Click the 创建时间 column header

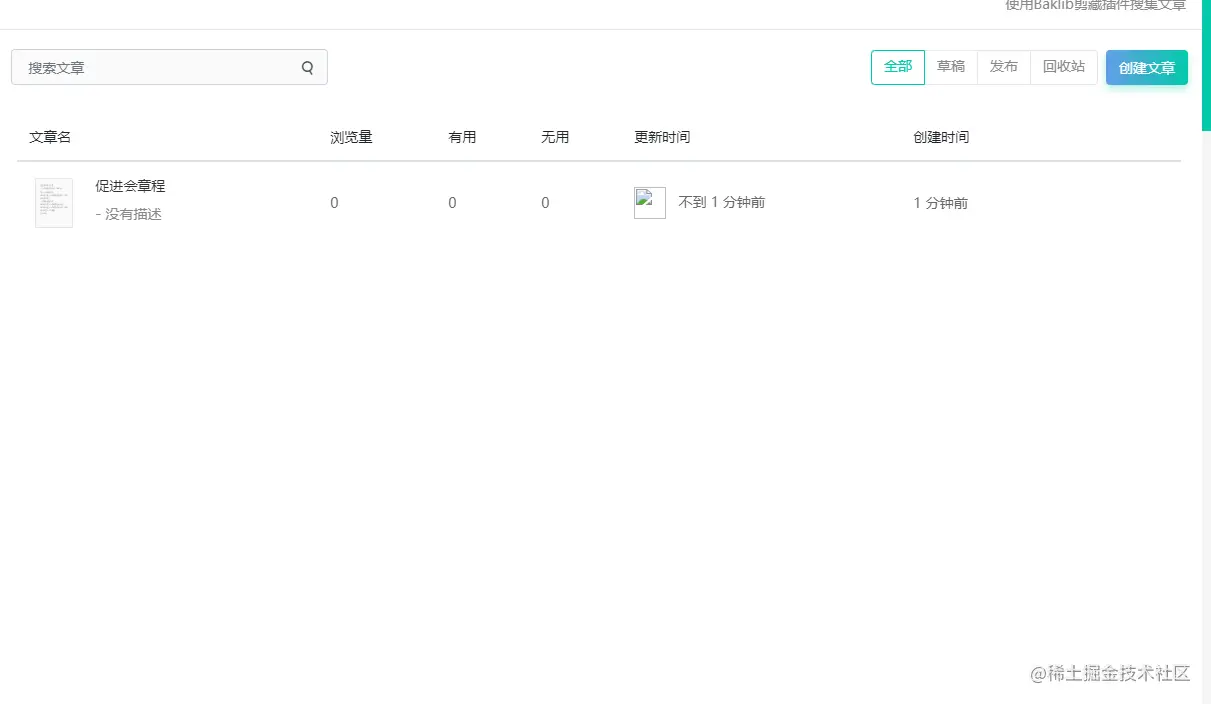941,137
